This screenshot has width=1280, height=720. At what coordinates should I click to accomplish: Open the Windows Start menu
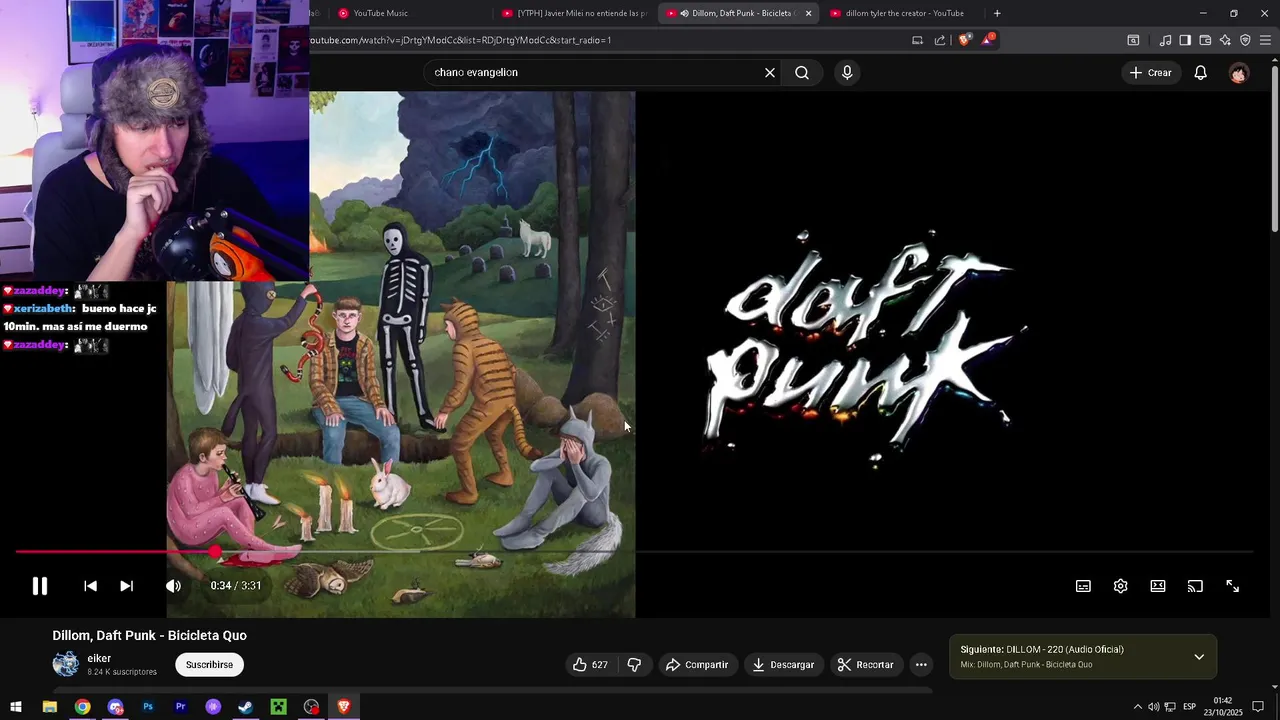(16, 707)
